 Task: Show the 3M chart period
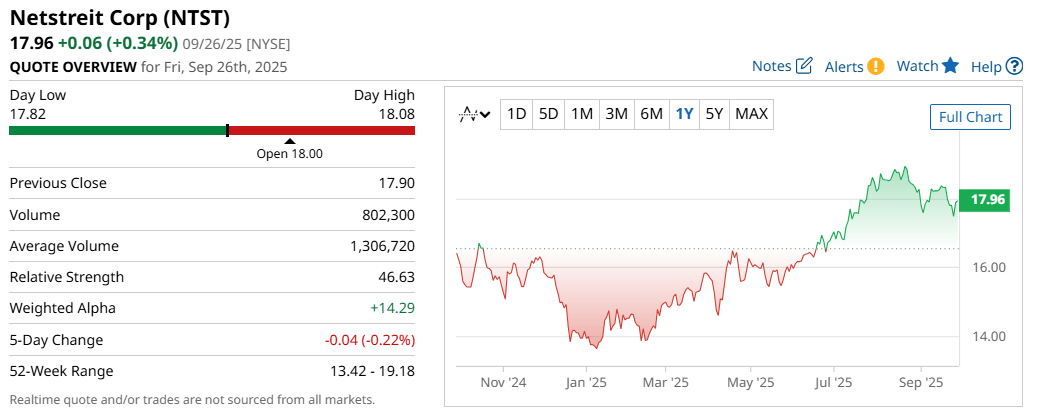[616, 114]
